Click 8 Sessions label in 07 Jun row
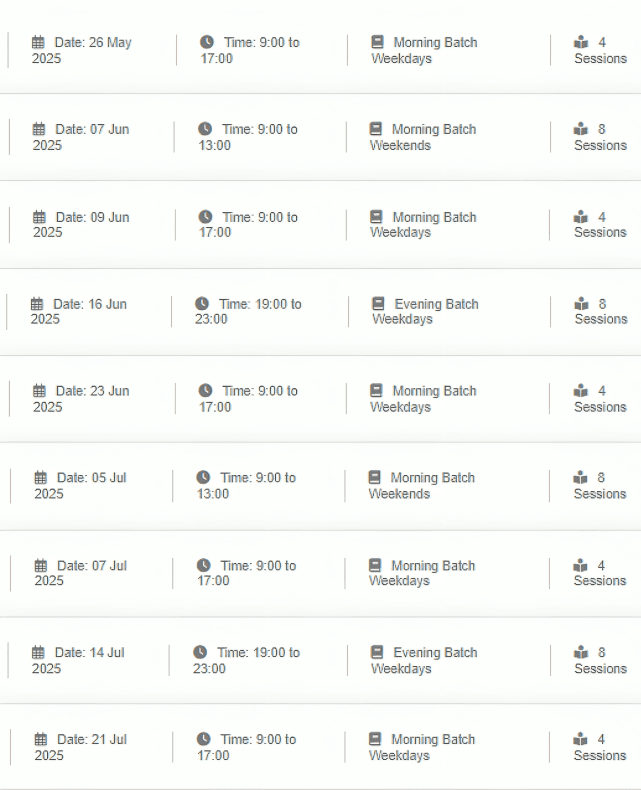This screenshot has height=790, width=641. pyautogui.click(x=600, y=137)
